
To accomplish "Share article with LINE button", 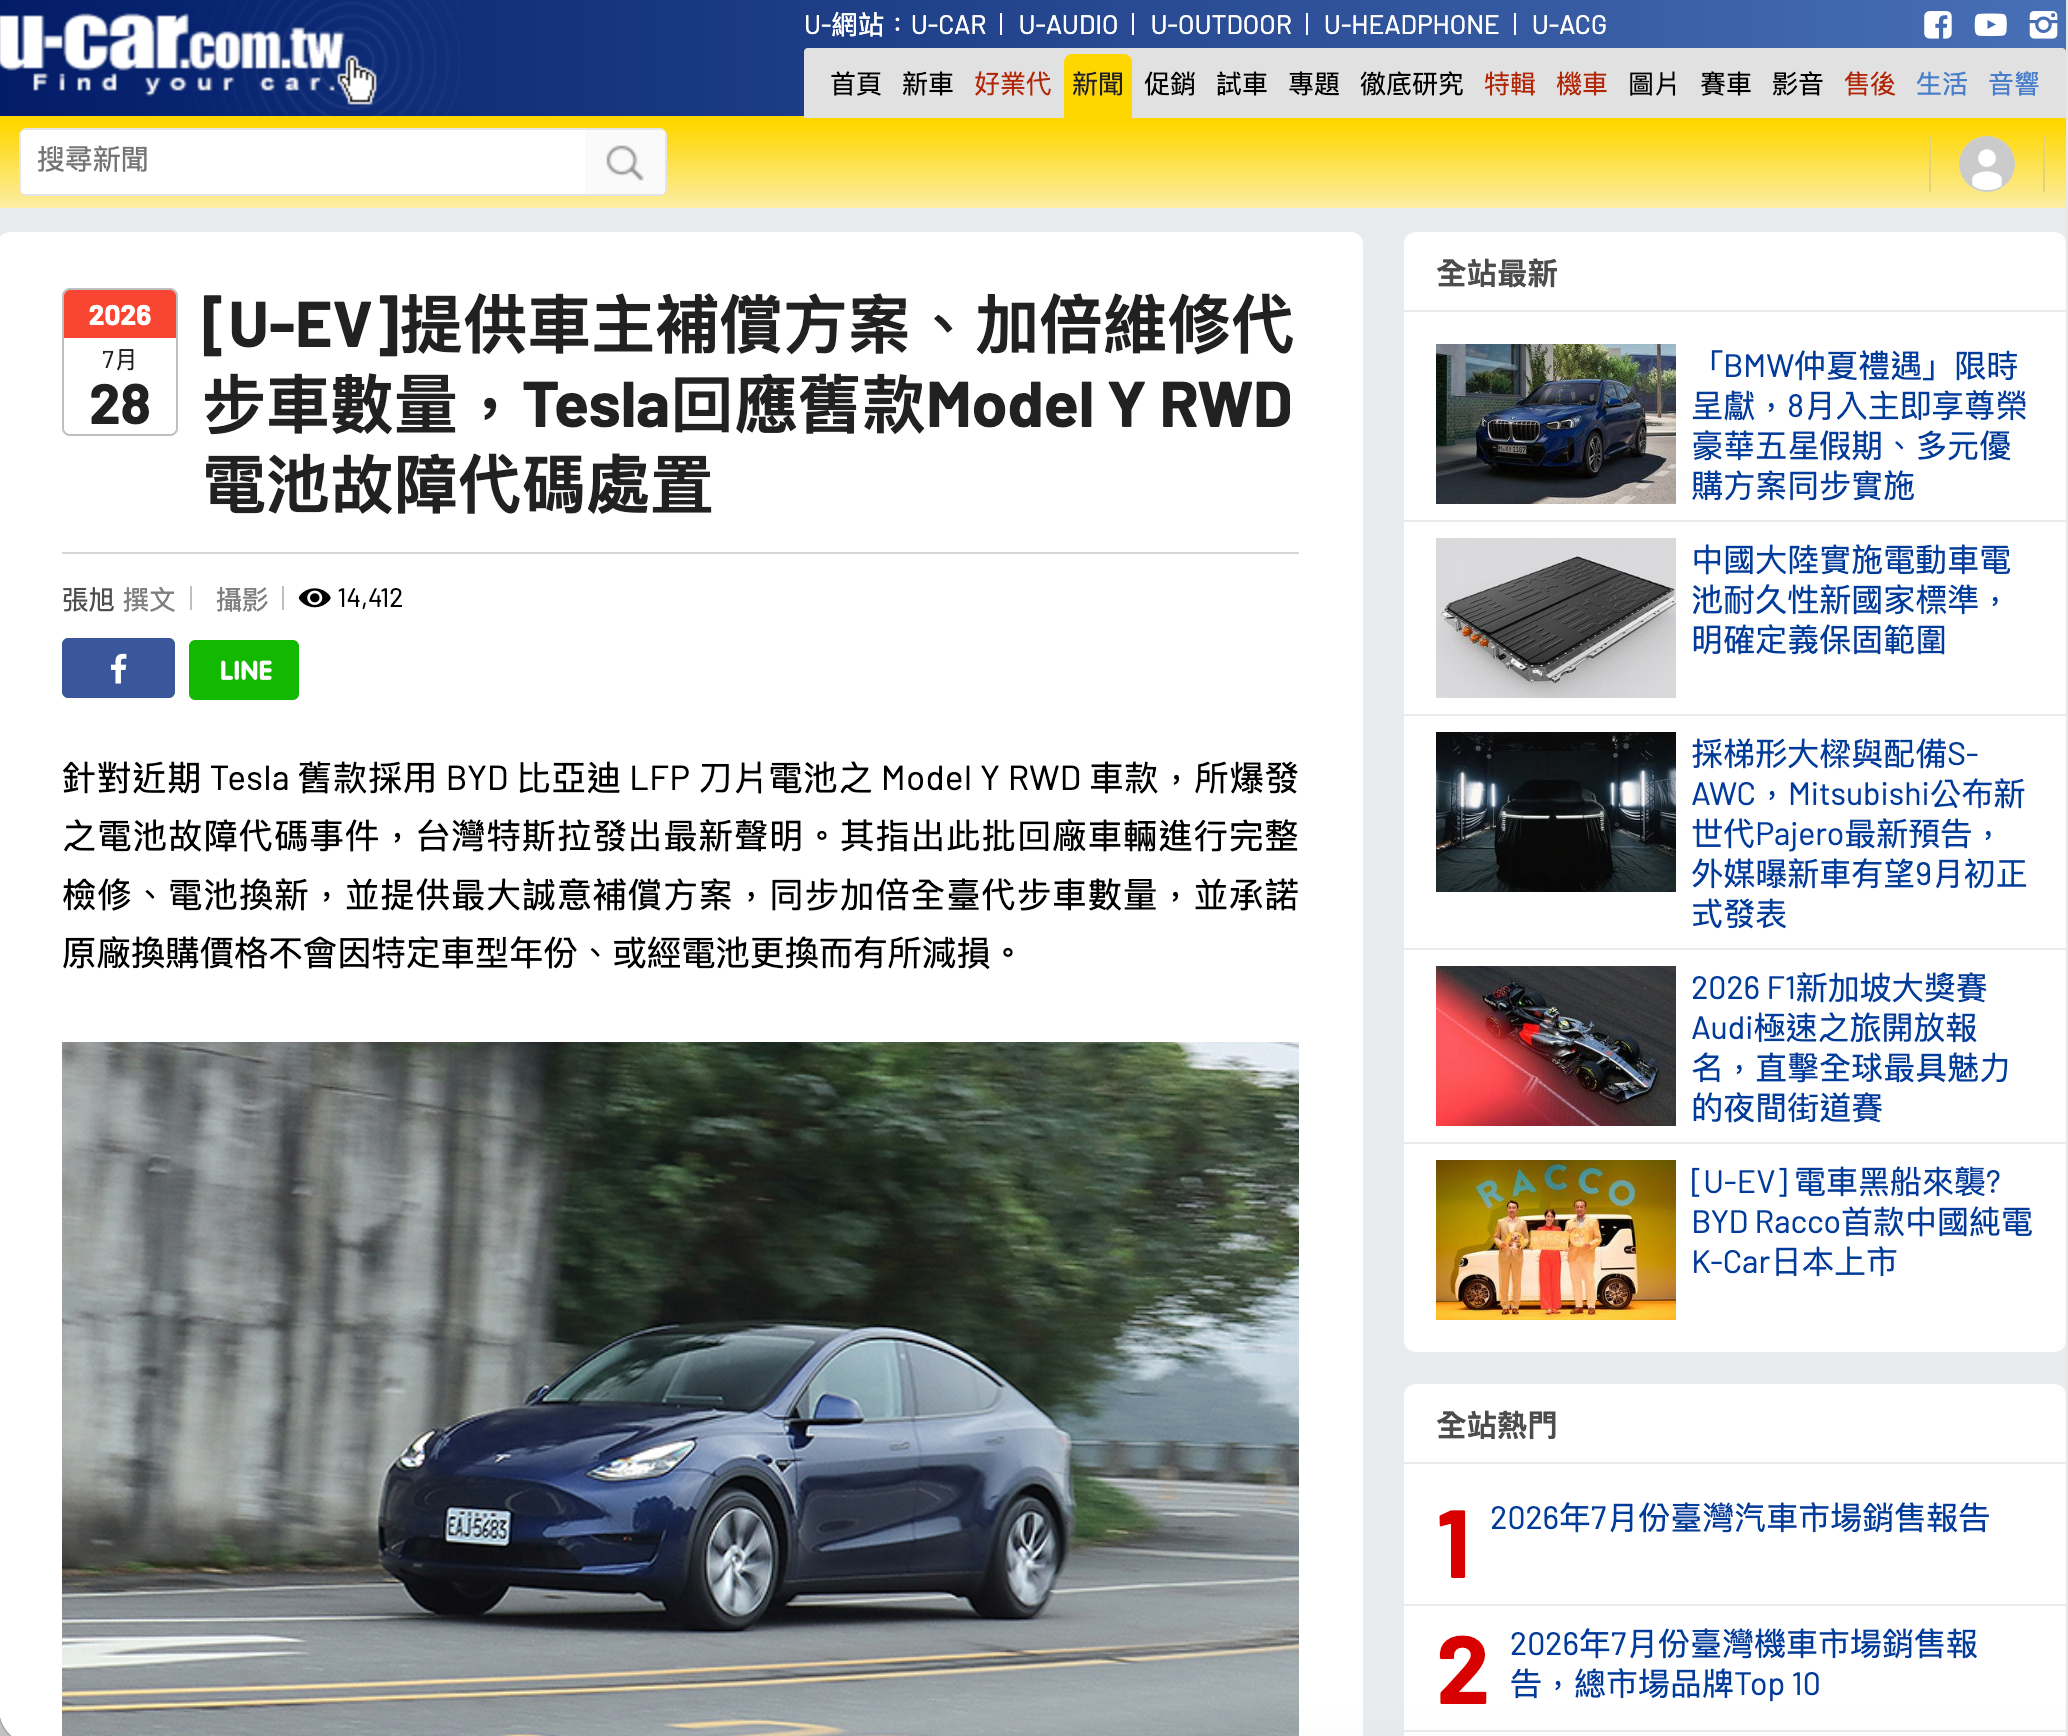I will point(244,669).
